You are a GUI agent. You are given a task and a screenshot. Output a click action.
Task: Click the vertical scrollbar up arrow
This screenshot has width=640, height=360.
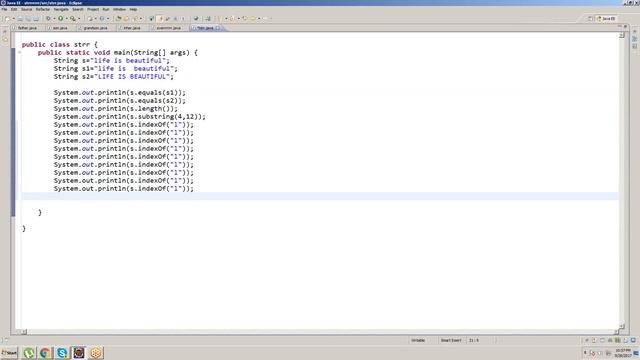[622, 36]
